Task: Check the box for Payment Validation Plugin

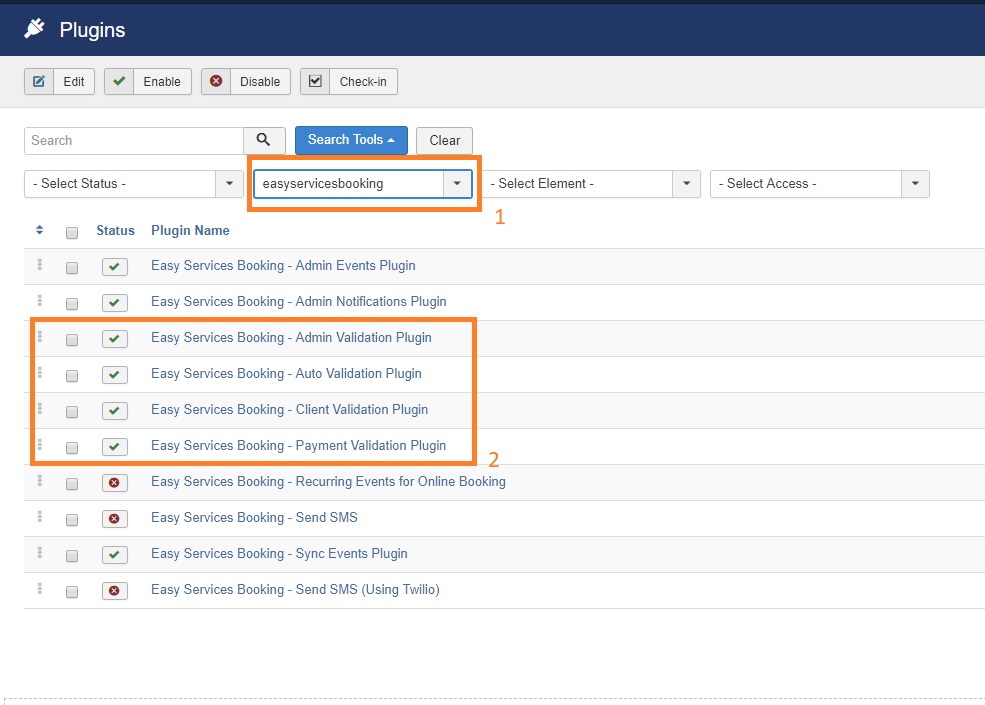Action: (72, 447)
